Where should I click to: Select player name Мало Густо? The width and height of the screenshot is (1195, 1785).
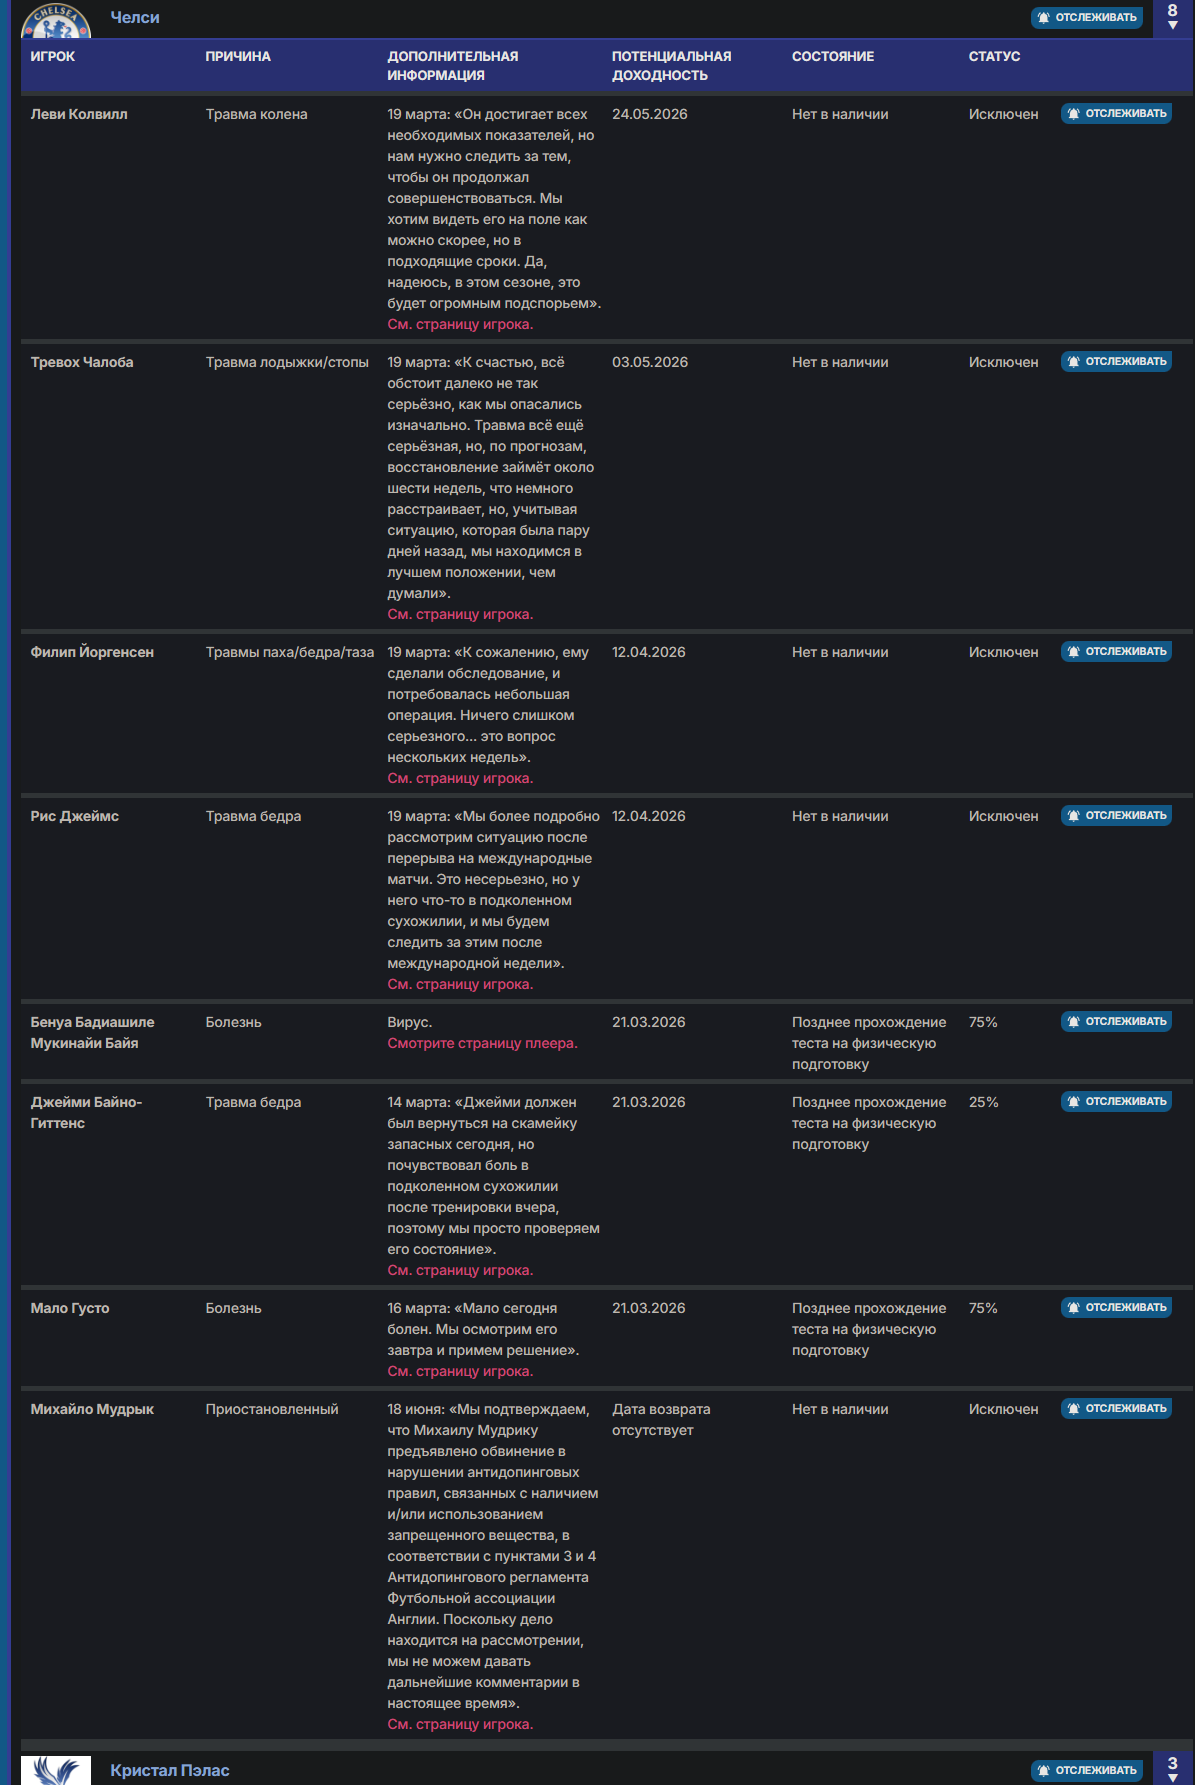pyautogui.click(x=70, y=1308)
